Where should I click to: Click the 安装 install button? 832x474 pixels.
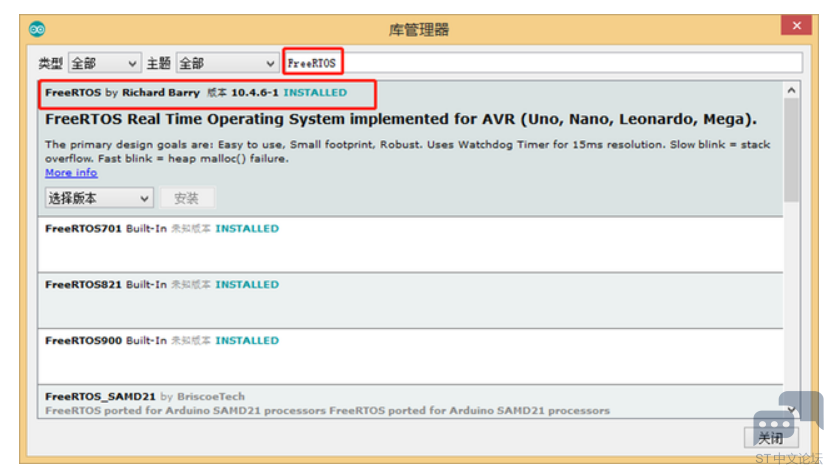[186, 198]
